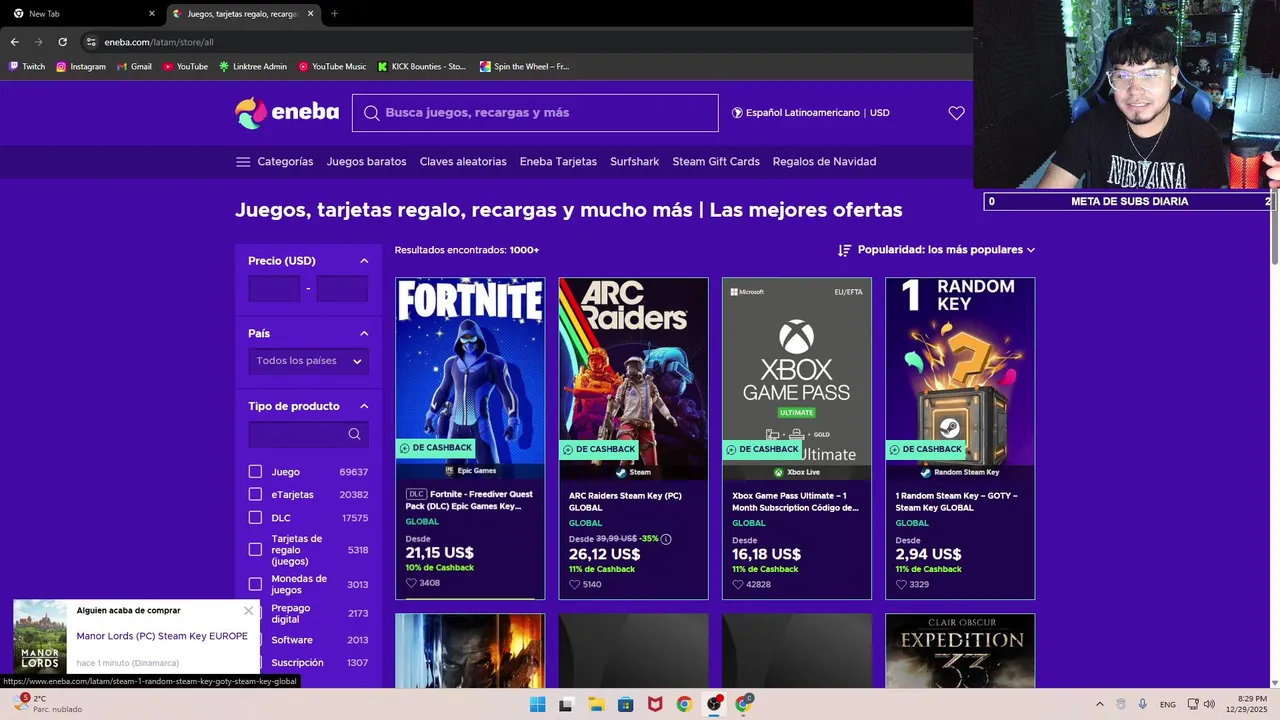Open the Spin the Wheel bookmark
Image resolution: width=1280 pixels, height=720 pixels.
pos(524,67)
